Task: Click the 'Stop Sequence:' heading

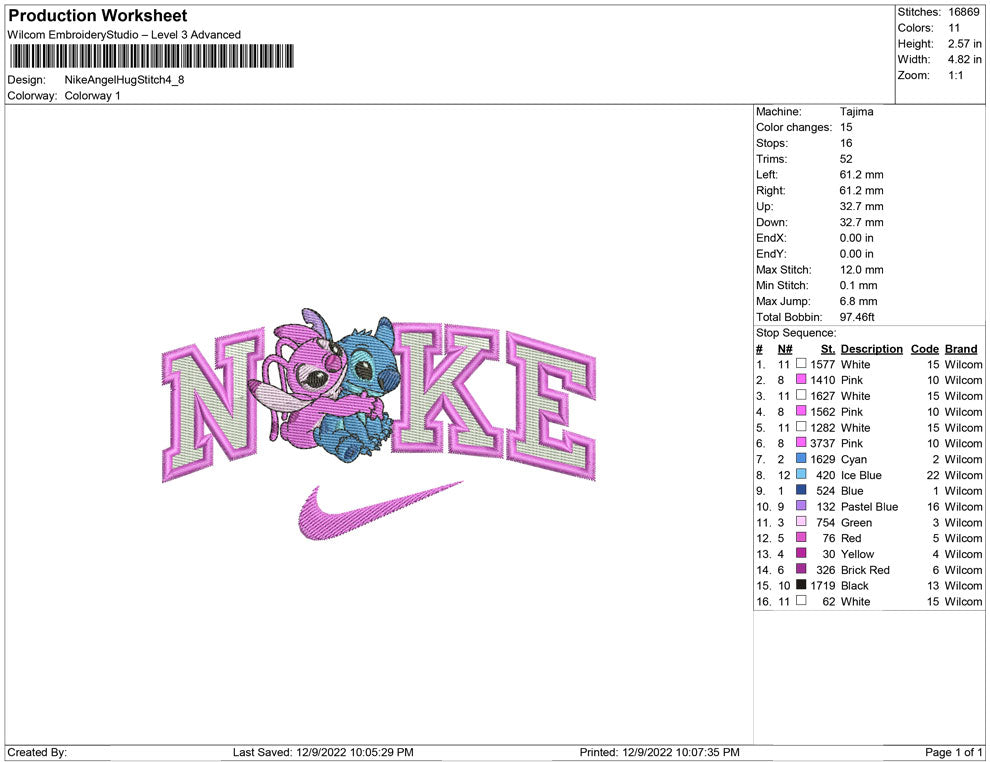Action: point(796,333)
